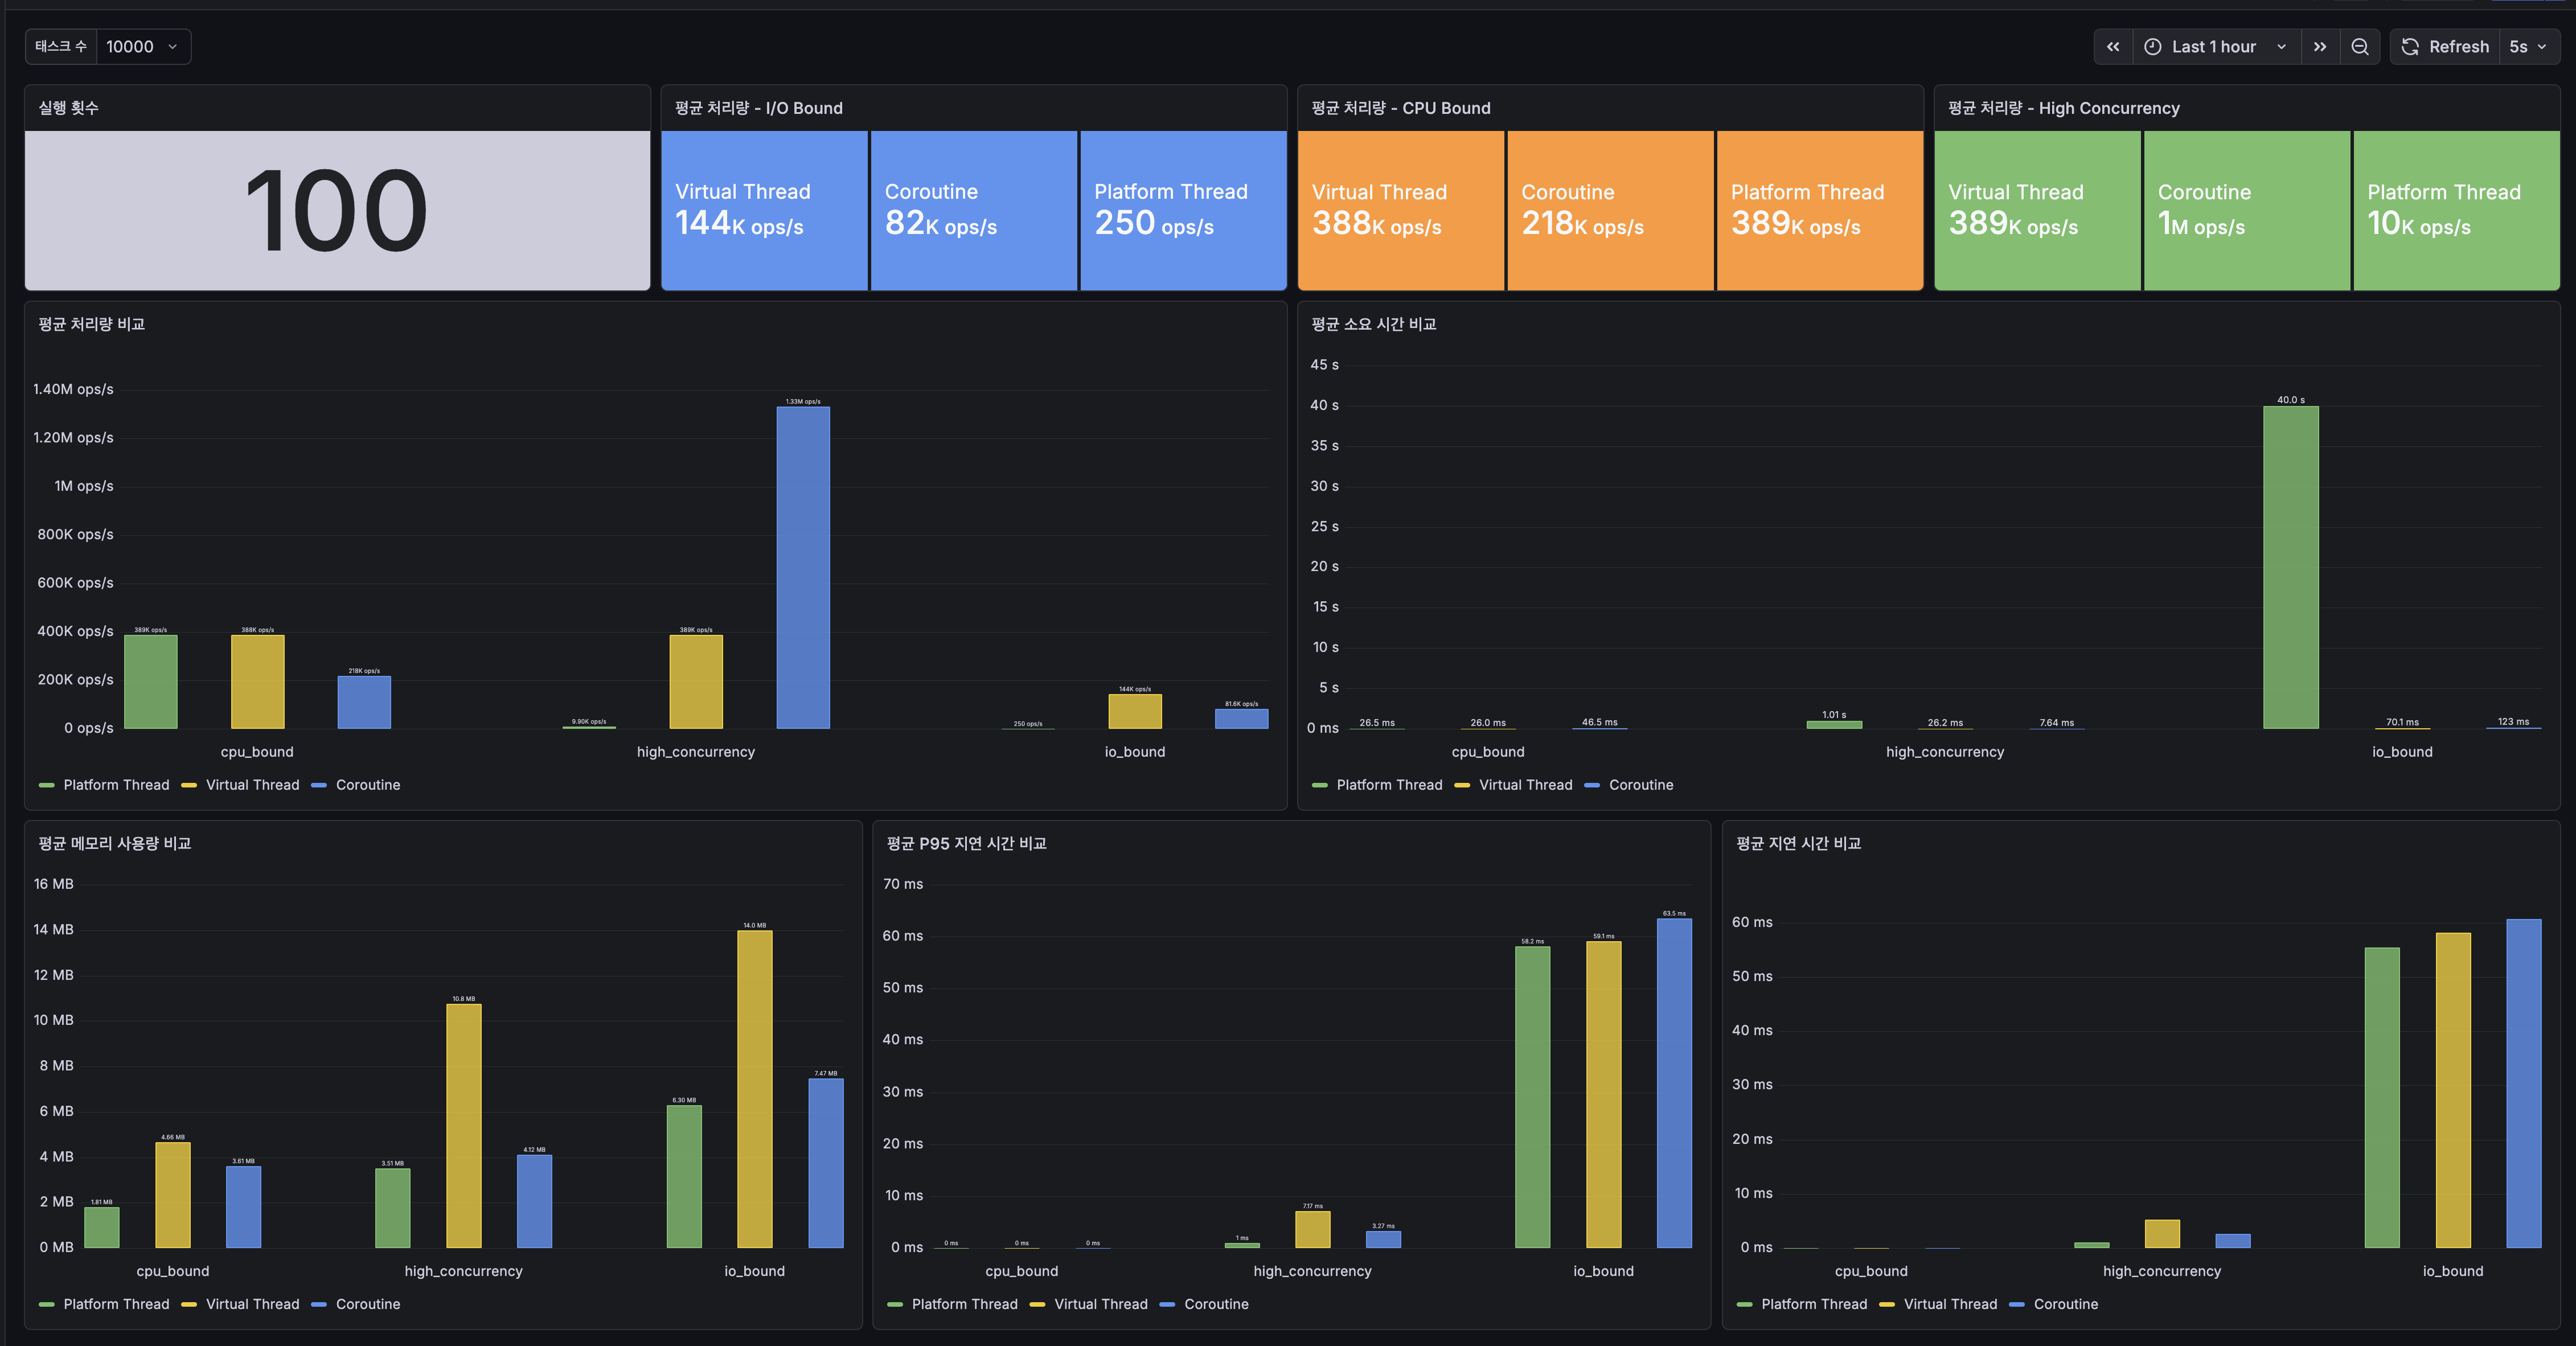Shift time range forward with double-right arrows

[x=2320, y=47]
